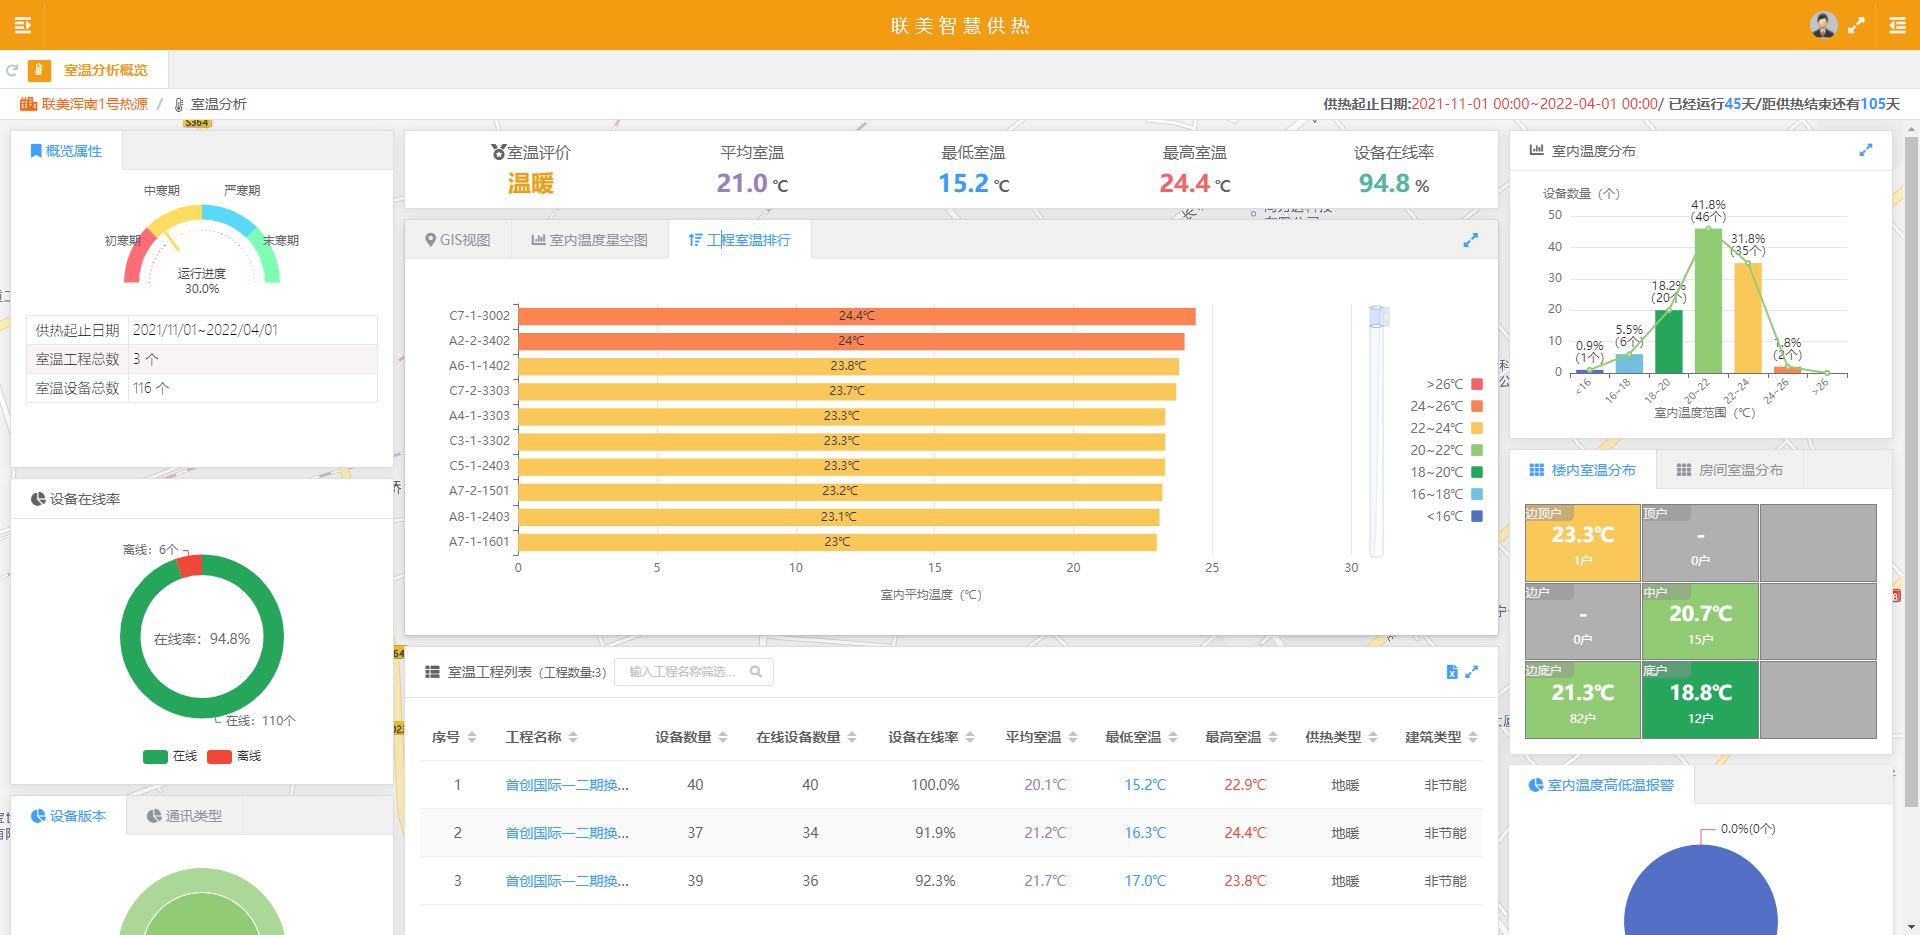Expand the 室内温度分布 chart to fullscreen
The image size is (1920, 935).
(x=1865, y=150)
